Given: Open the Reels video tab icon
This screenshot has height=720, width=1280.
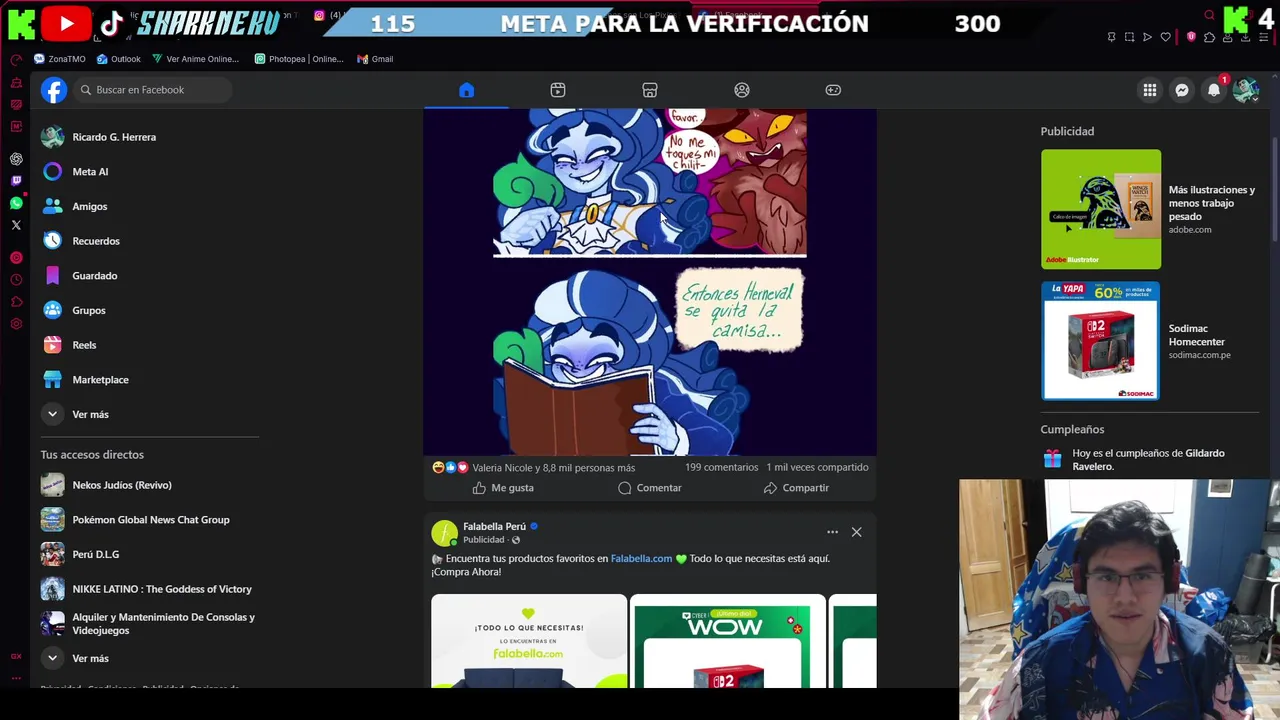Looking at the screenshot, I should [558, 90].
